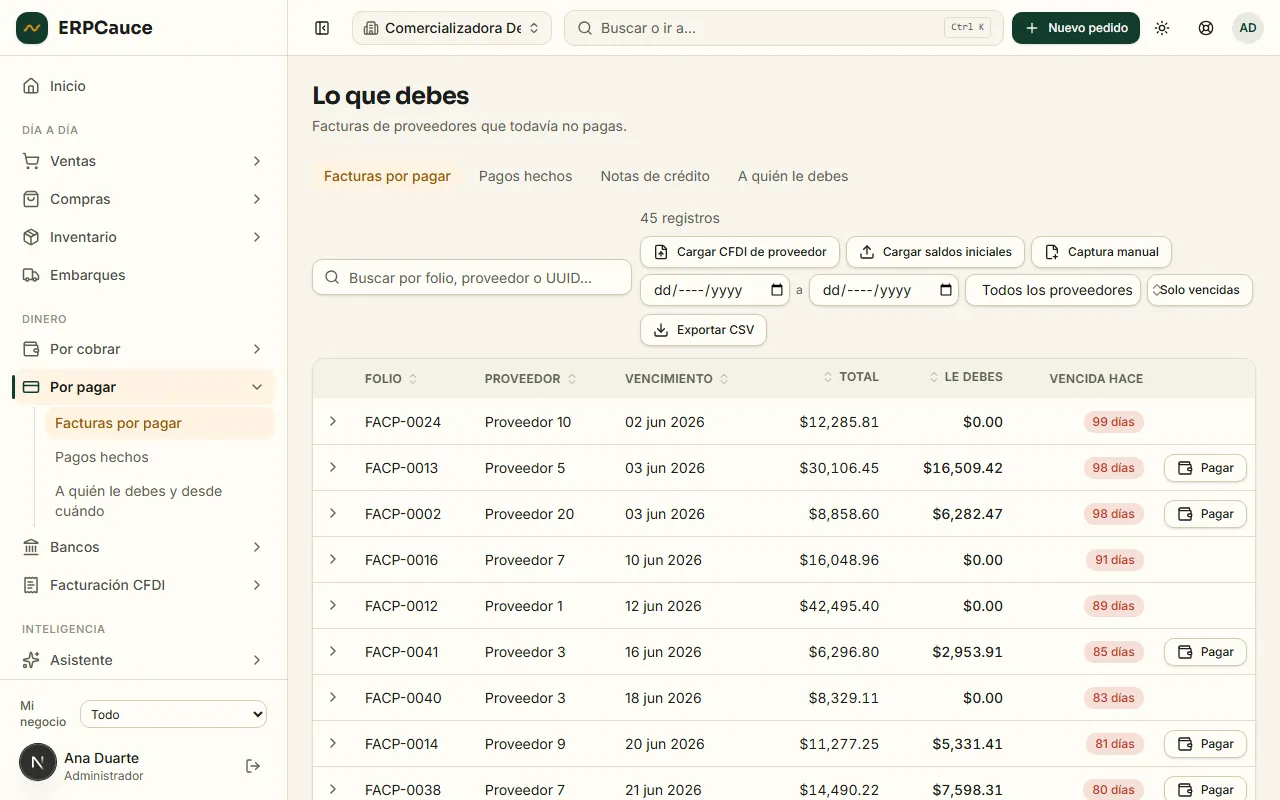The height and width of the screenshot is (800, 1280).
Task: Click the FACP-0016 folio cell
Action: [401, 560]
